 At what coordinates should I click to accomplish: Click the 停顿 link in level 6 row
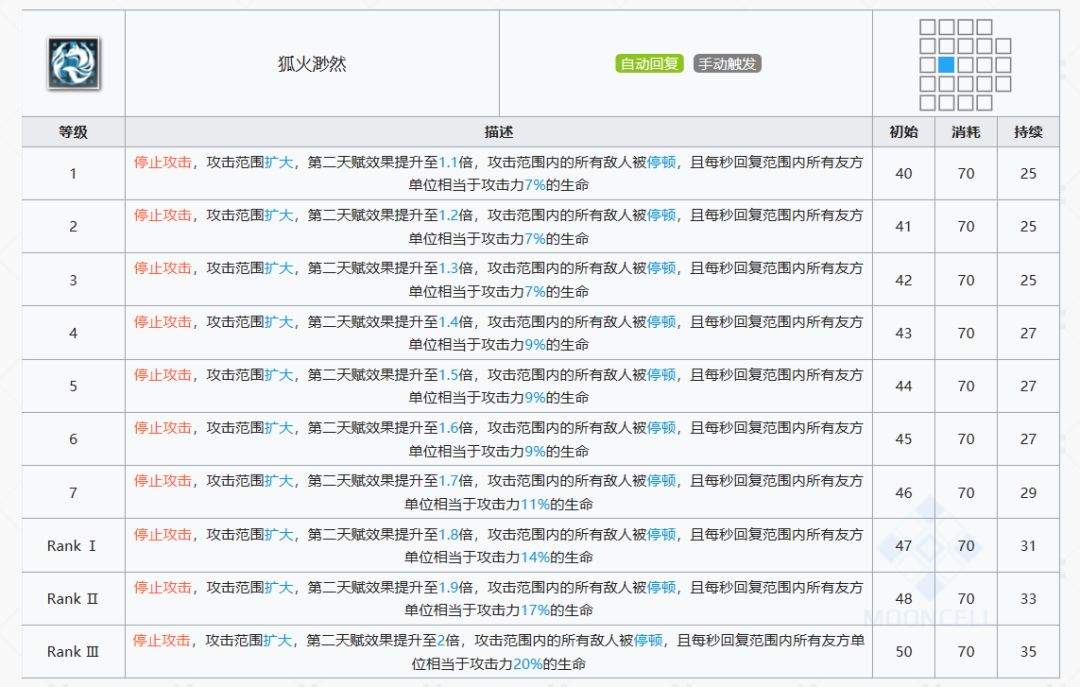(661, 428)
